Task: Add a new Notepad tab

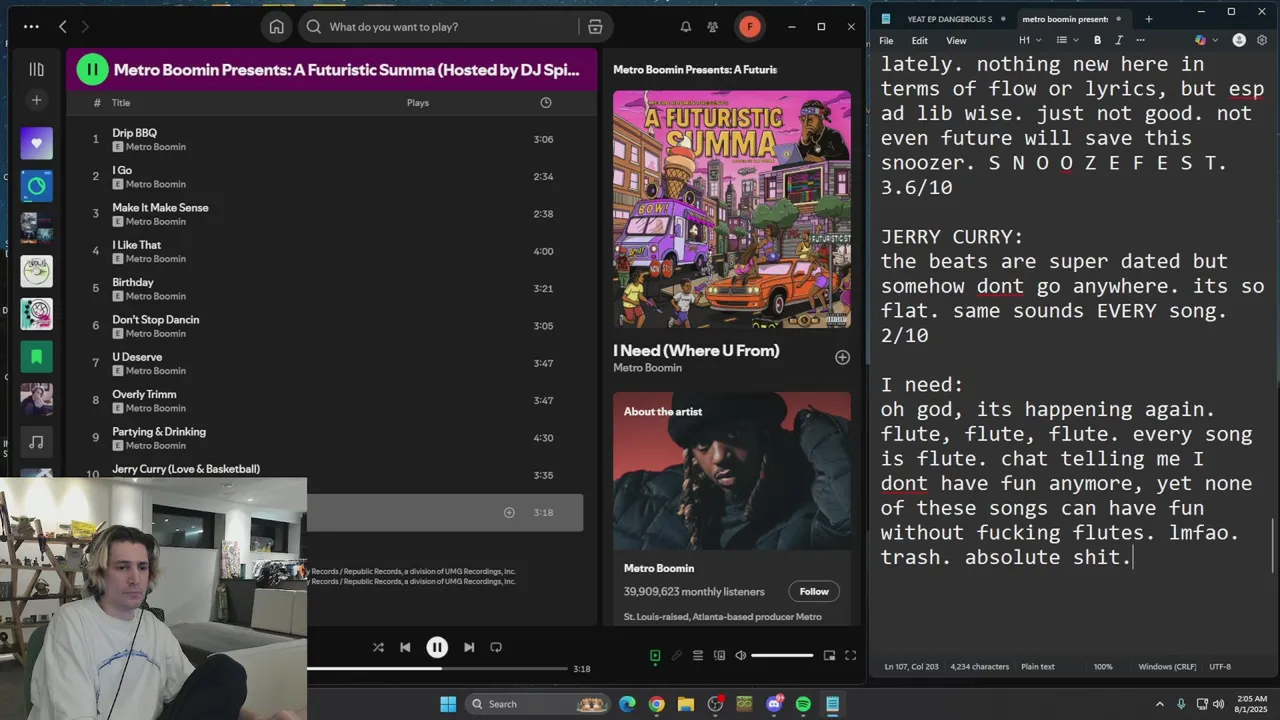Action: pos(1148,19)
